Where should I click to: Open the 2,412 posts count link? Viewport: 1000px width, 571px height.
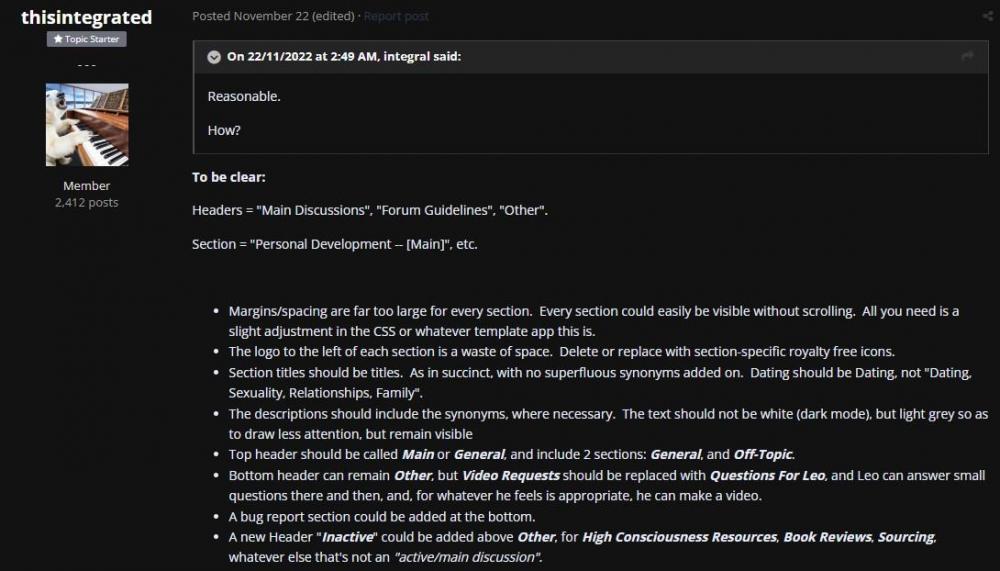click(87, 202)
